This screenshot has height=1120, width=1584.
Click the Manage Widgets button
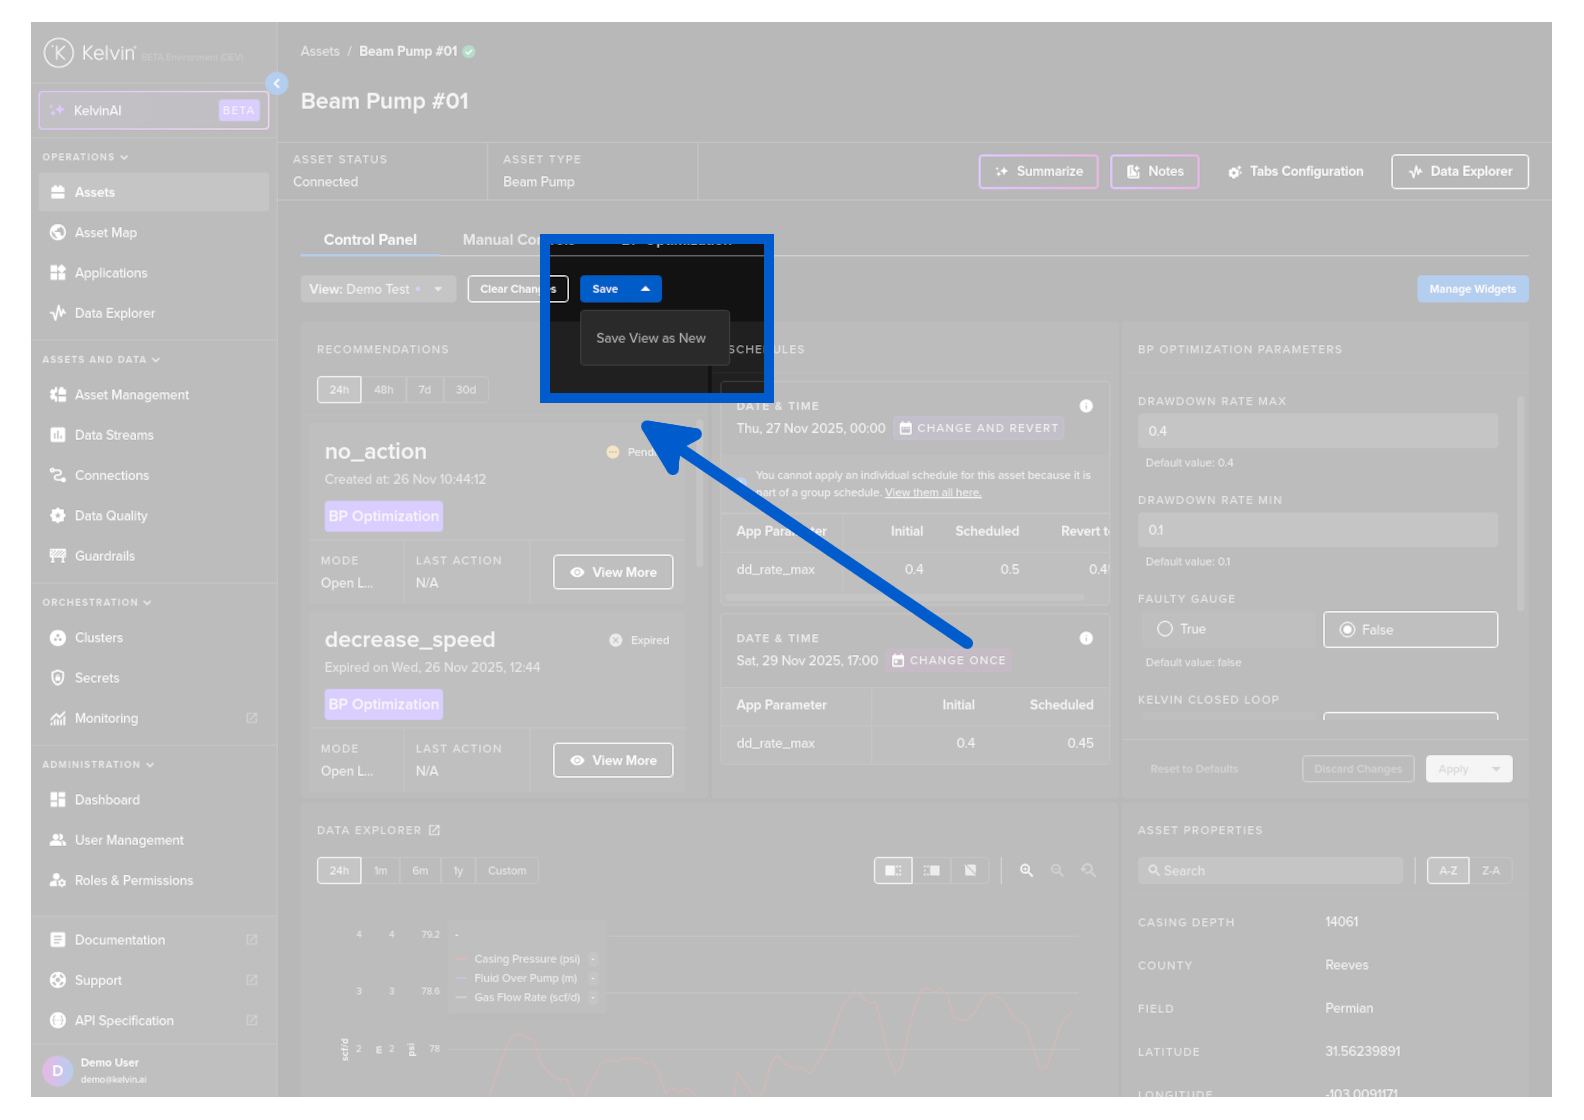(1472, 289)
